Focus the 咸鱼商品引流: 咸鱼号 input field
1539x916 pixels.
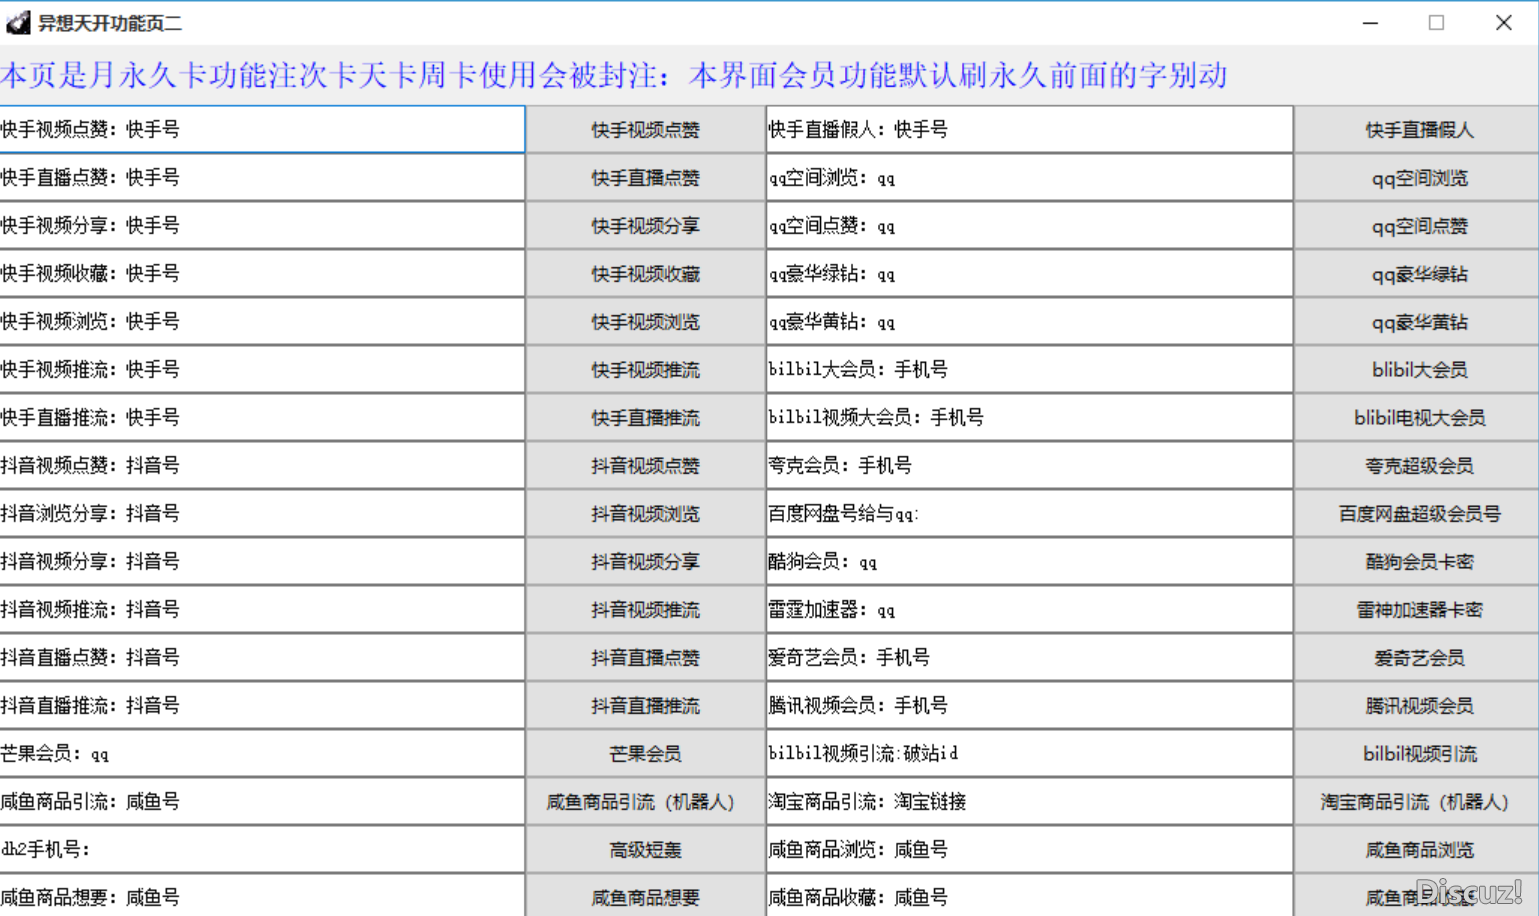(x=262, y=802)
